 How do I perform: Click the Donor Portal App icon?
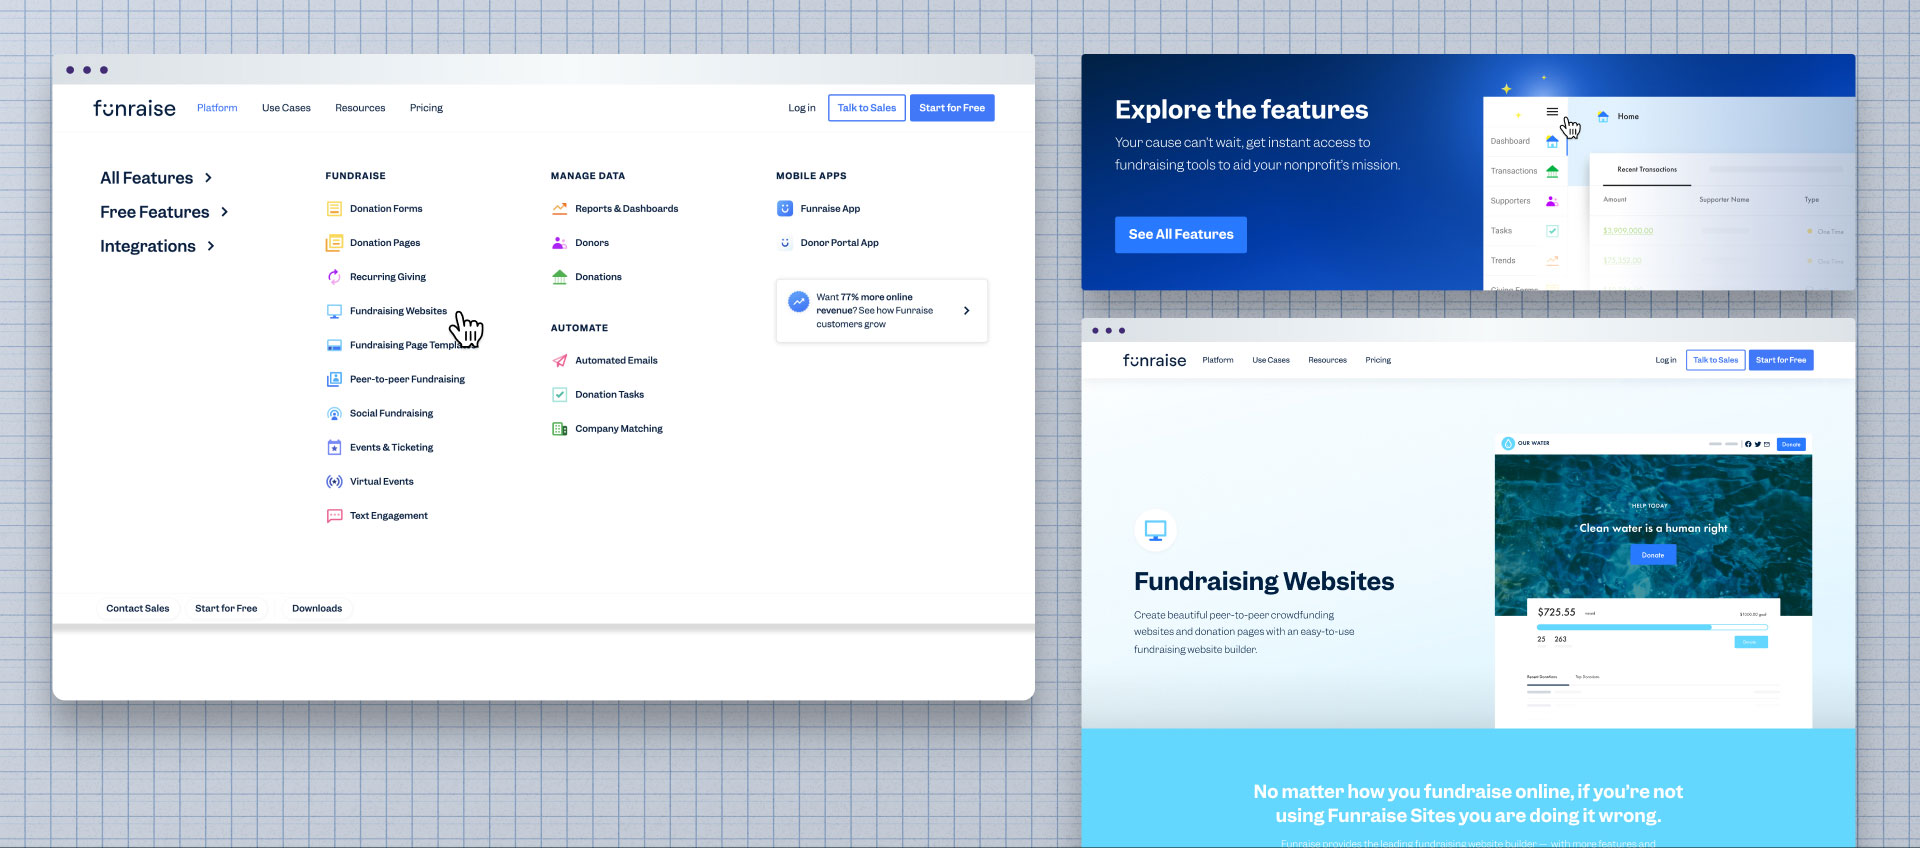pyautogui.click(x=785, y=243)
